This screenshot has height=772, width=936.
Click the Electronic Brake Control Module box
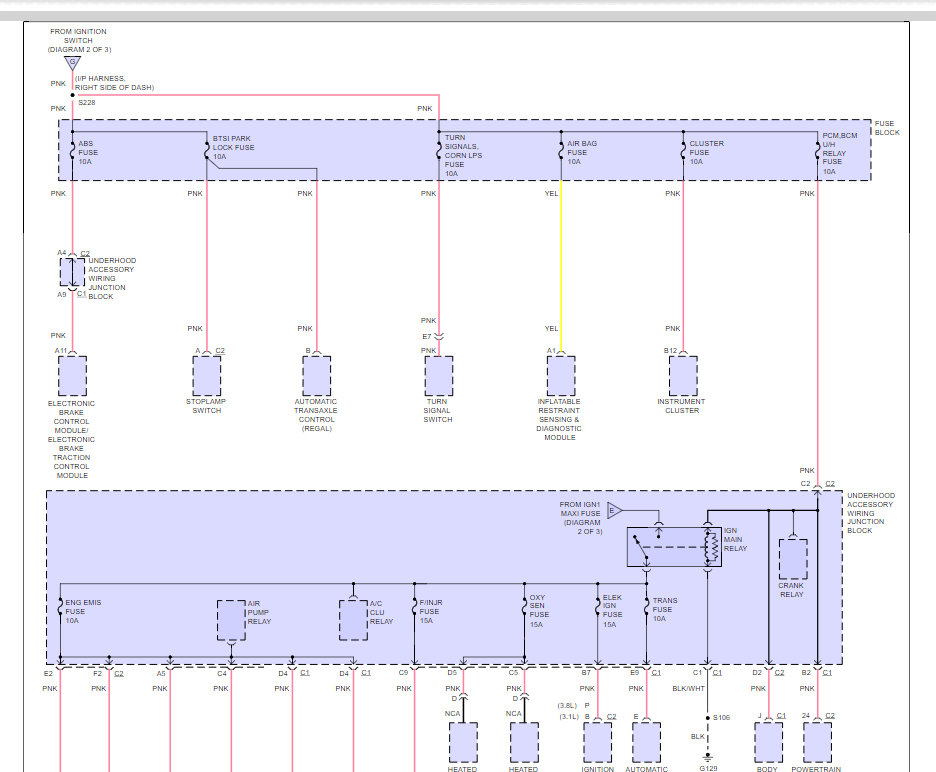point(72,376)
